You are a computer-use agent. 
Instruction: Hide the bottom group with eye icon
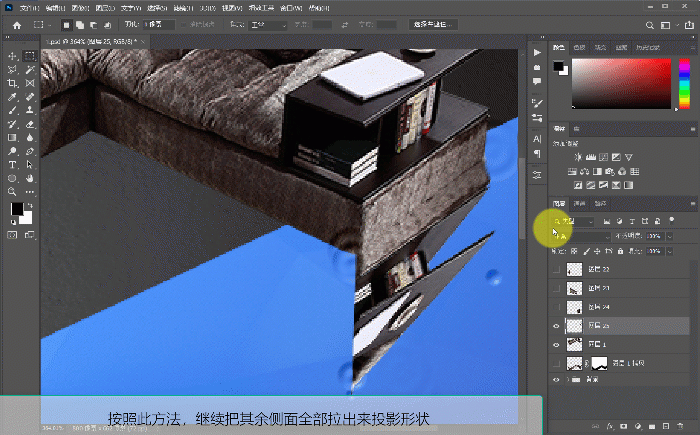pyautogui.click(x=556, y=380)
